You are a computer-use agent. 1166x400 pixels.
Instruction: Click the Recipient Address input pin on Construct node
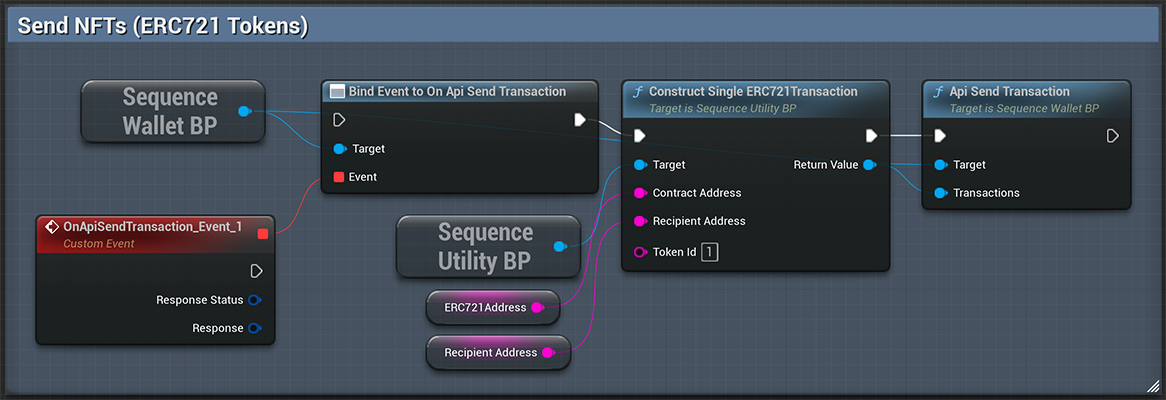639,221
